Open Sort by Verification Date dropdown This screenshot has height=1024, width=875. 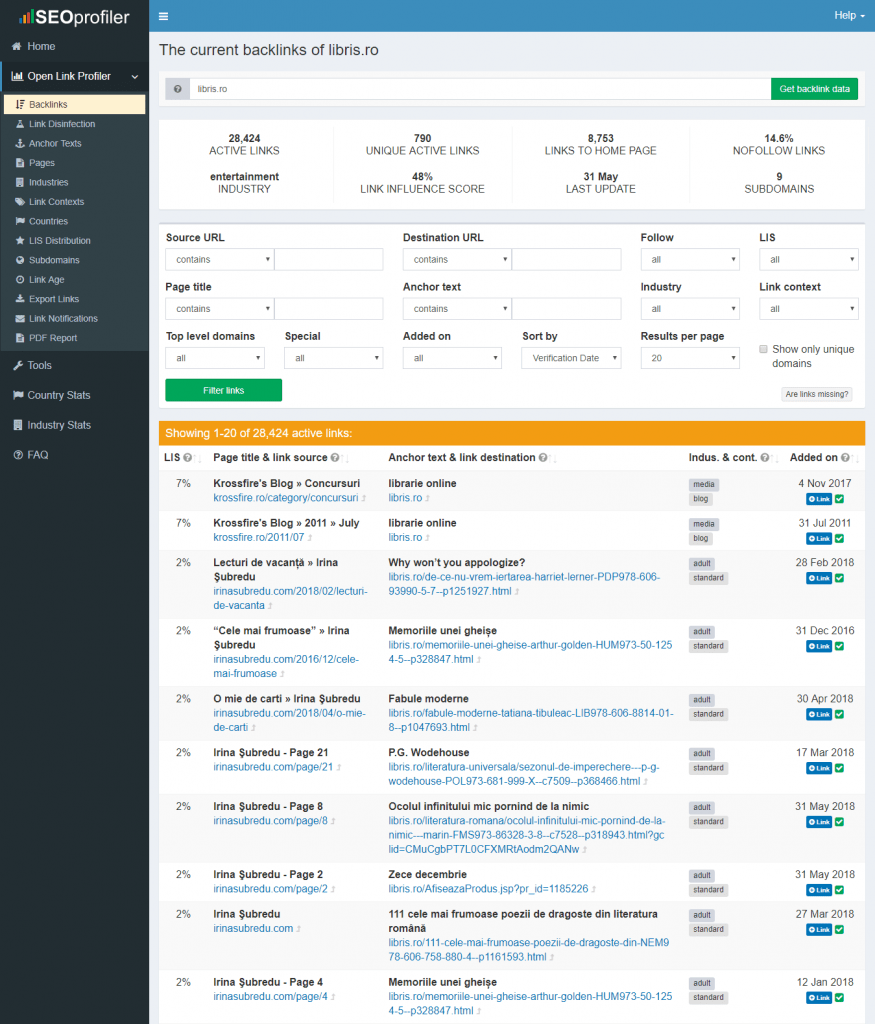coord(571,358)
